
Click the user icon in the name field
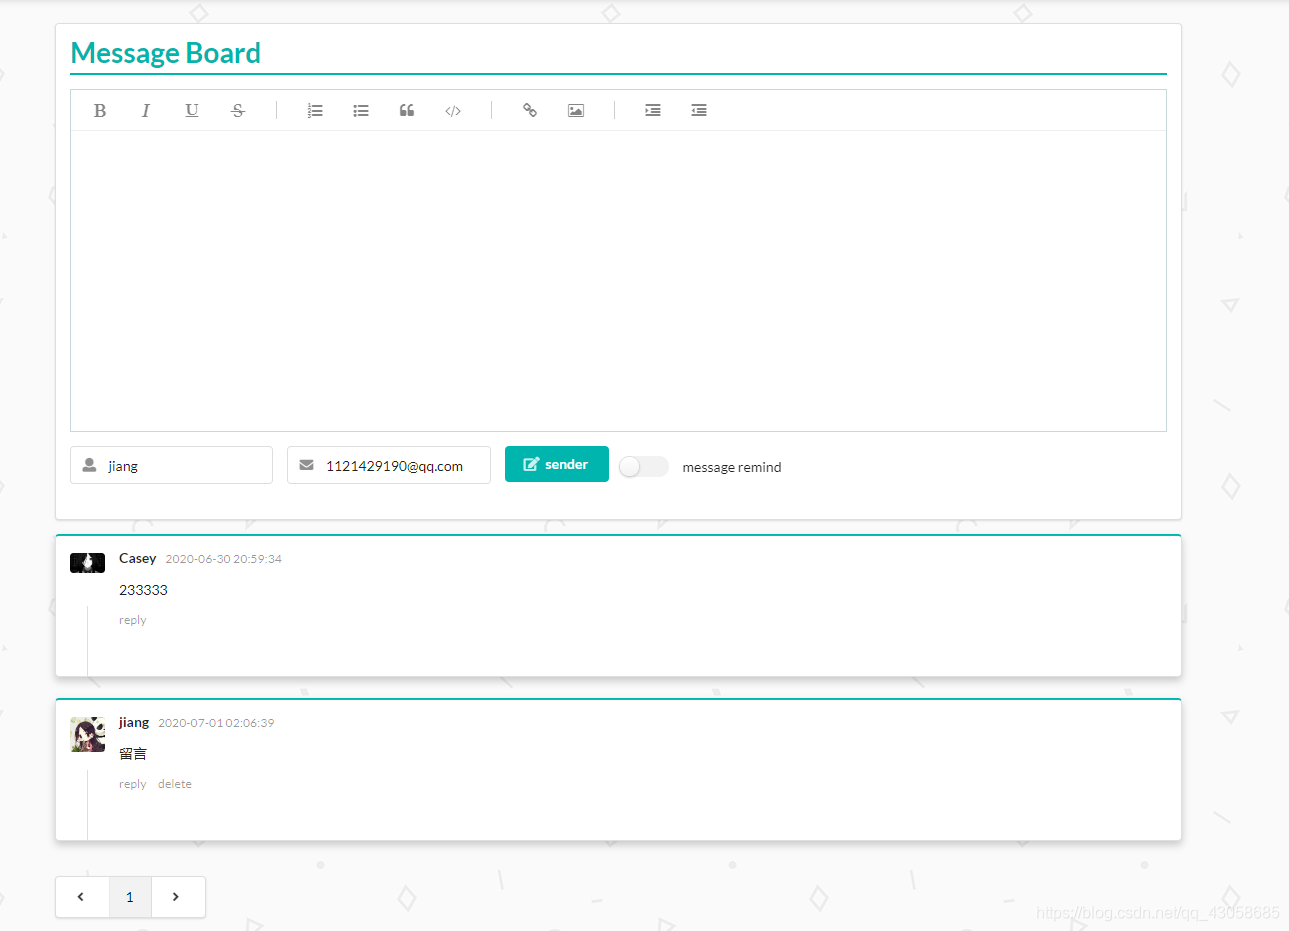tap(89, 465)
